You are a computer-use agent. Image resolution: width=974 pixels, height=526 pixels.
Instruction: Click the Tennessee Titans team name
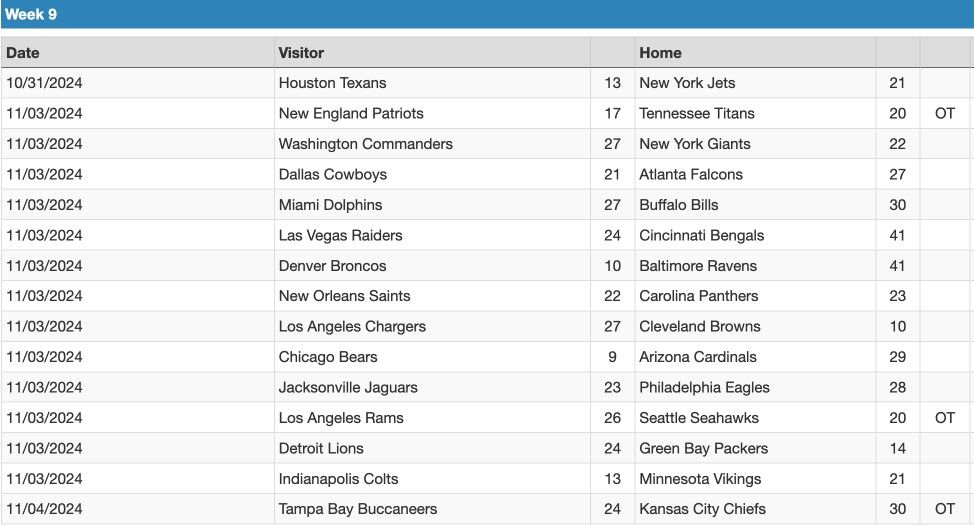[x=697, y=114]
